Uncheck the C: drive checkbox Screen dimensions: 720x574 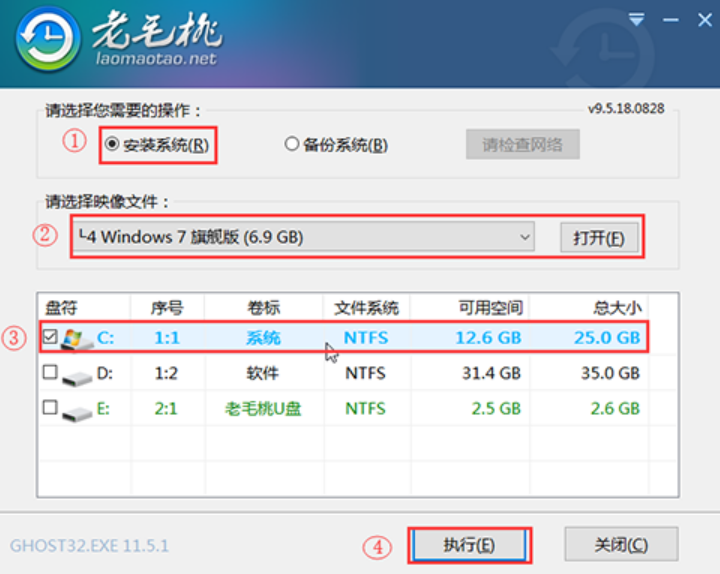click(x=50, y=338)
